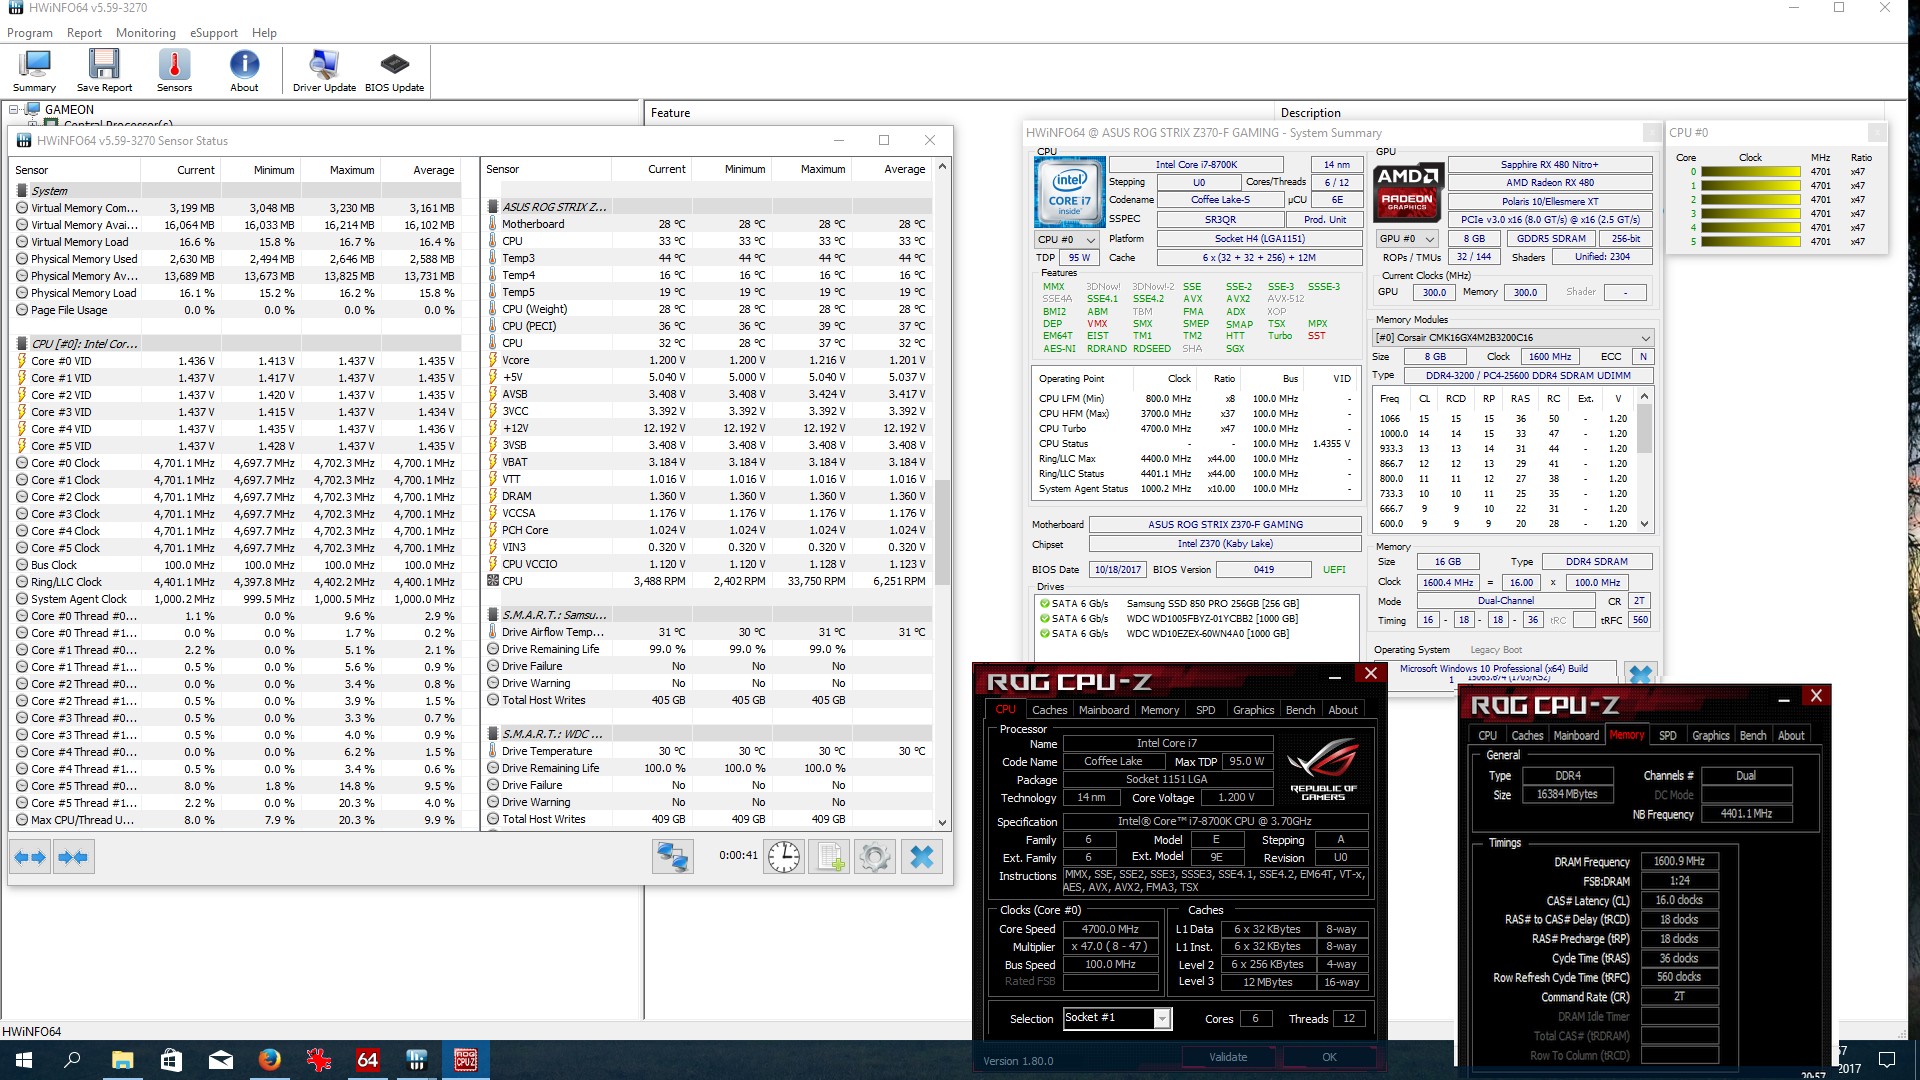Open sensor settings gear icon
Image resolution: width=1920 pixels, height=1080 pixels.
point(875,857)
